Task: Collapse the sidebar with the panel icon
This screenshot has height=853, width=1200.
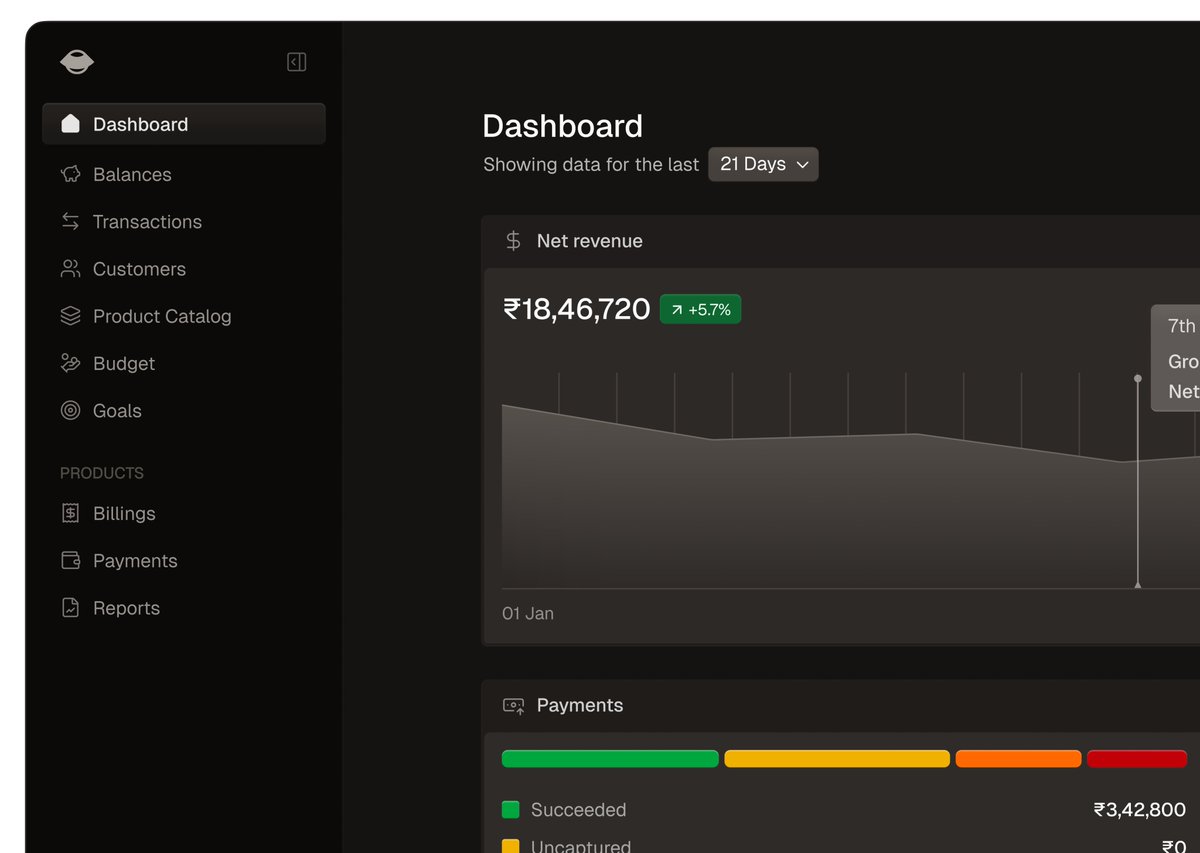Action: (x=297, y=62)
